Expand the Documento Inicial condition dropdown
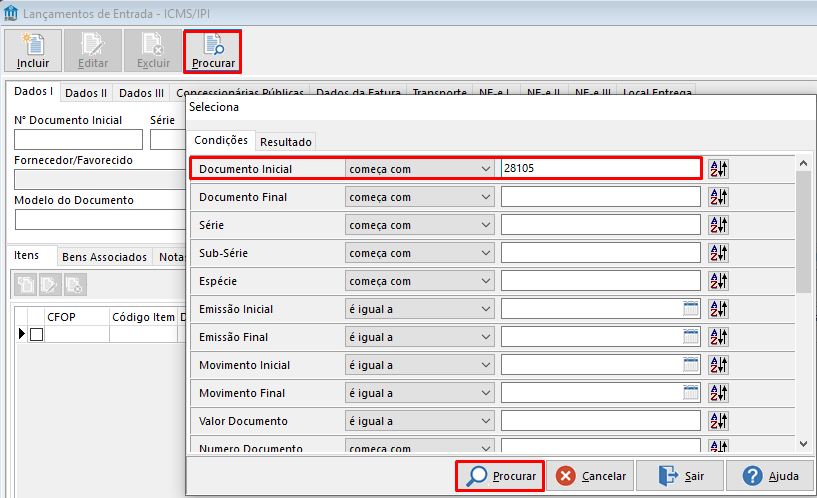Viewport: 817px width, 498px height. coord(486,169)
